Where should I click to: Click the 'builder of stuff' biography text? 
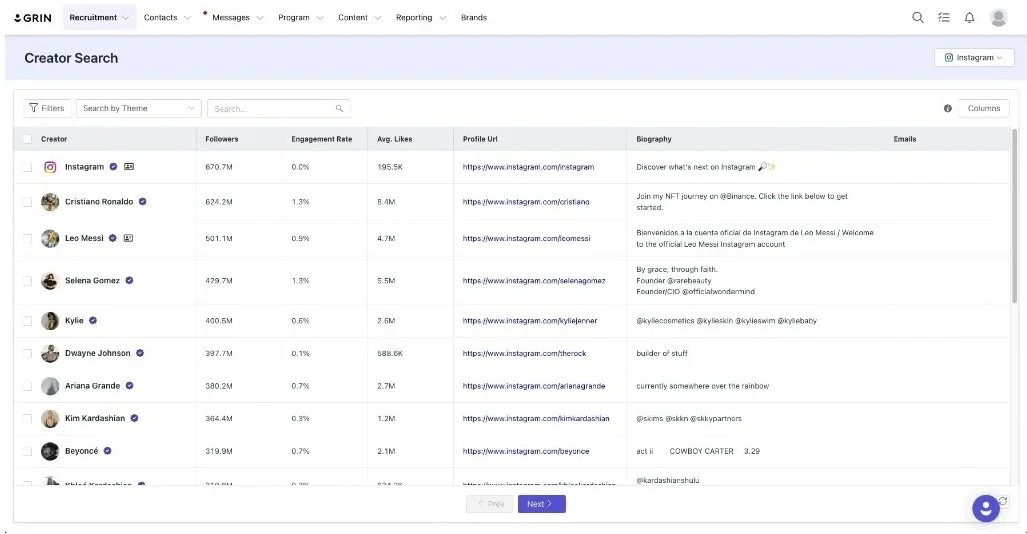pos(662,353)
